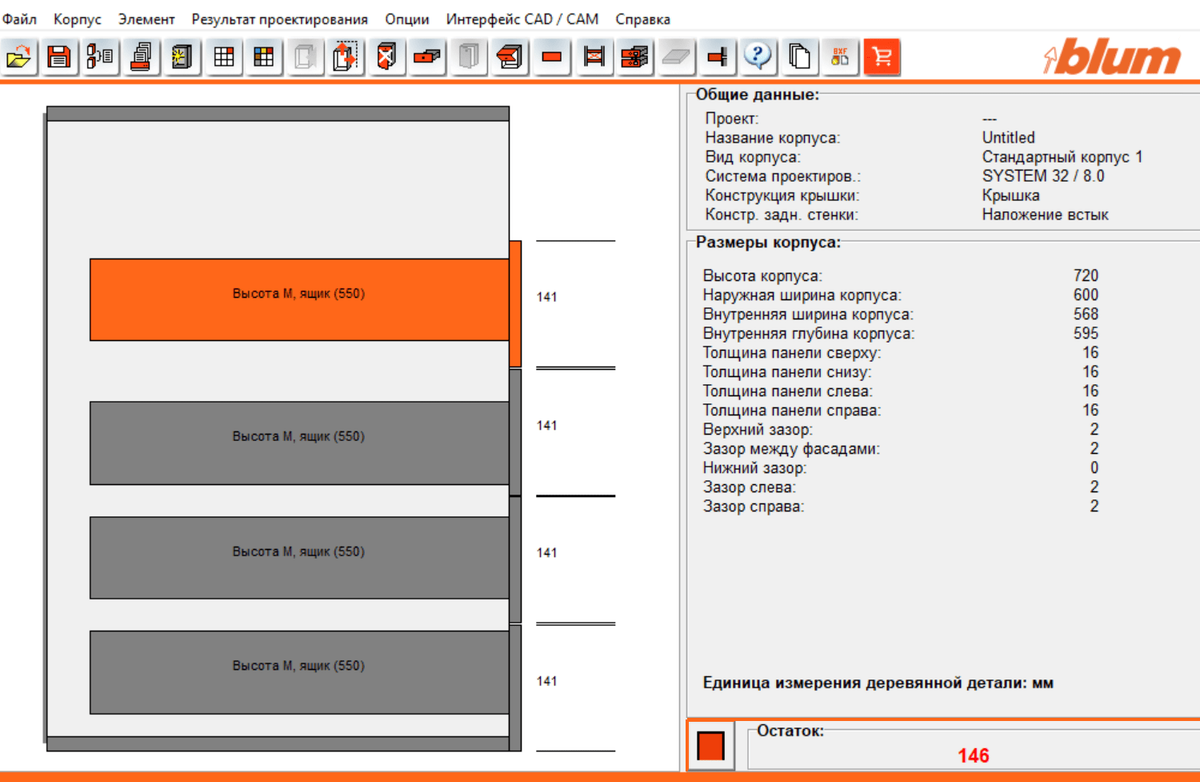Click the copy pages toolbar icon
This screenshot has height=782, width=1200.
(x=799, y=57)
